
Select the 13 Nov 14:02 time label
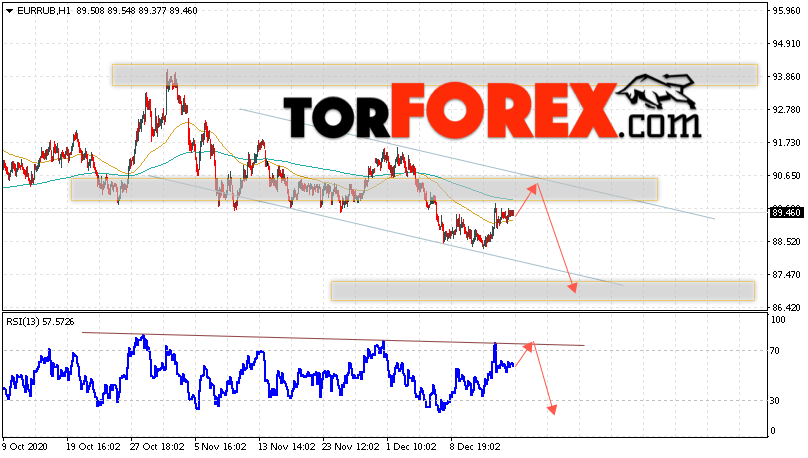pyautogui.click(x=286, y=447)
